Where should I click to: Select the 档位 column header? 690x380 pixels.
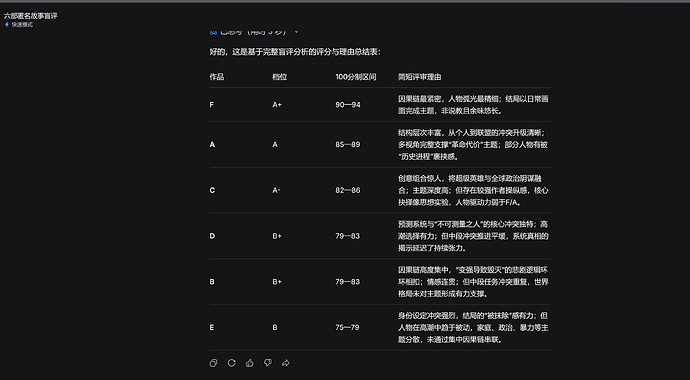click(x=279, y=77)
